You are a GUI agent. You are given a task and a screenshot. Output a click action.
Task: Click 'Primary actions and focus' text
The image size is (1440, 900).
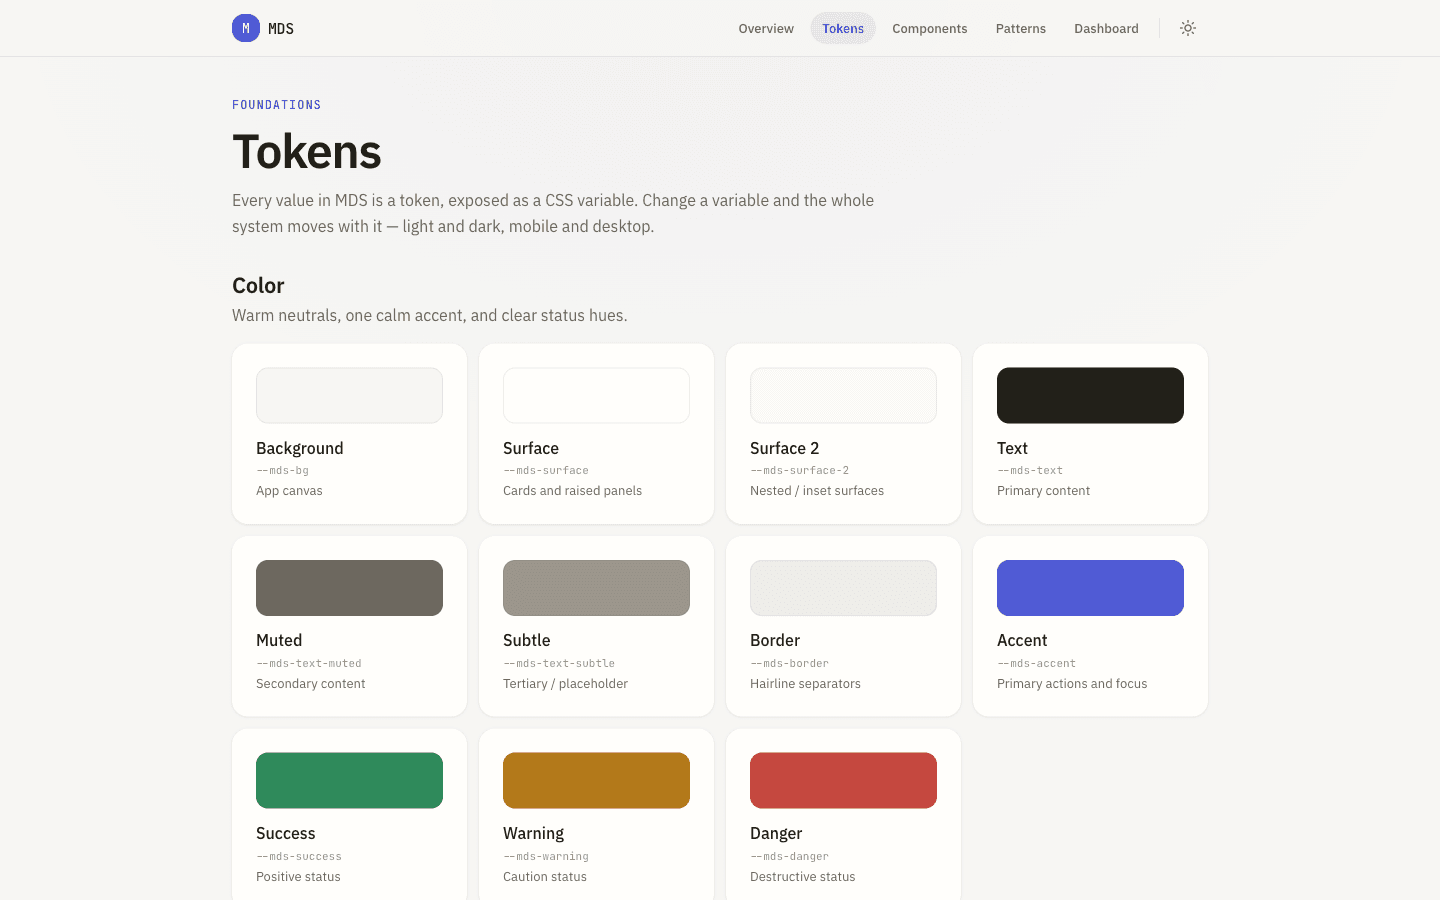[1072, 684]
